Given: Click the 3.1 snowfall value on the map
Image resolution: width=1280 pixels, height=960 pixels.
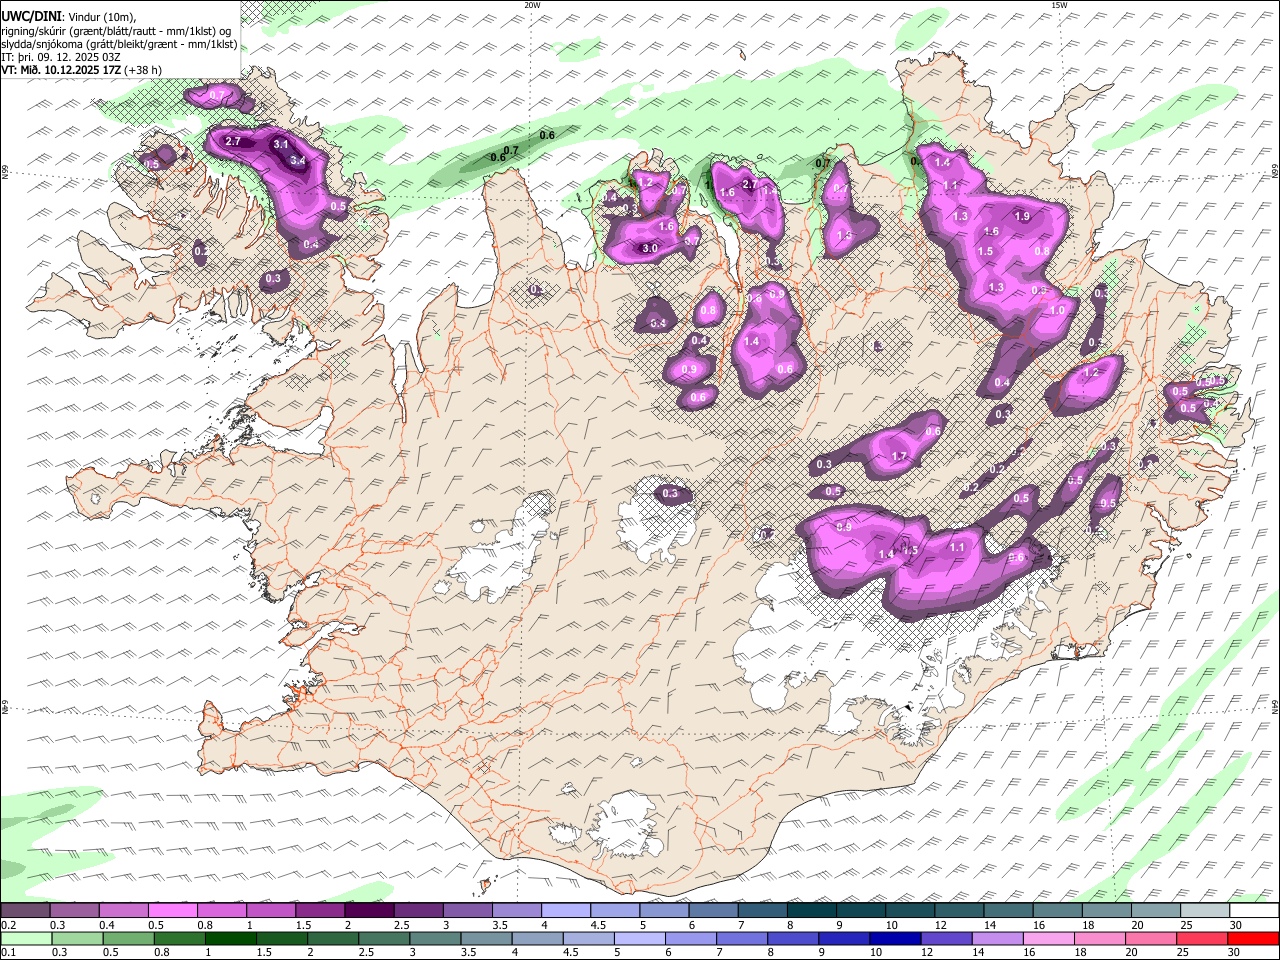Looking at the screenshot, I should pyautogui.click(x=281, y=145).
